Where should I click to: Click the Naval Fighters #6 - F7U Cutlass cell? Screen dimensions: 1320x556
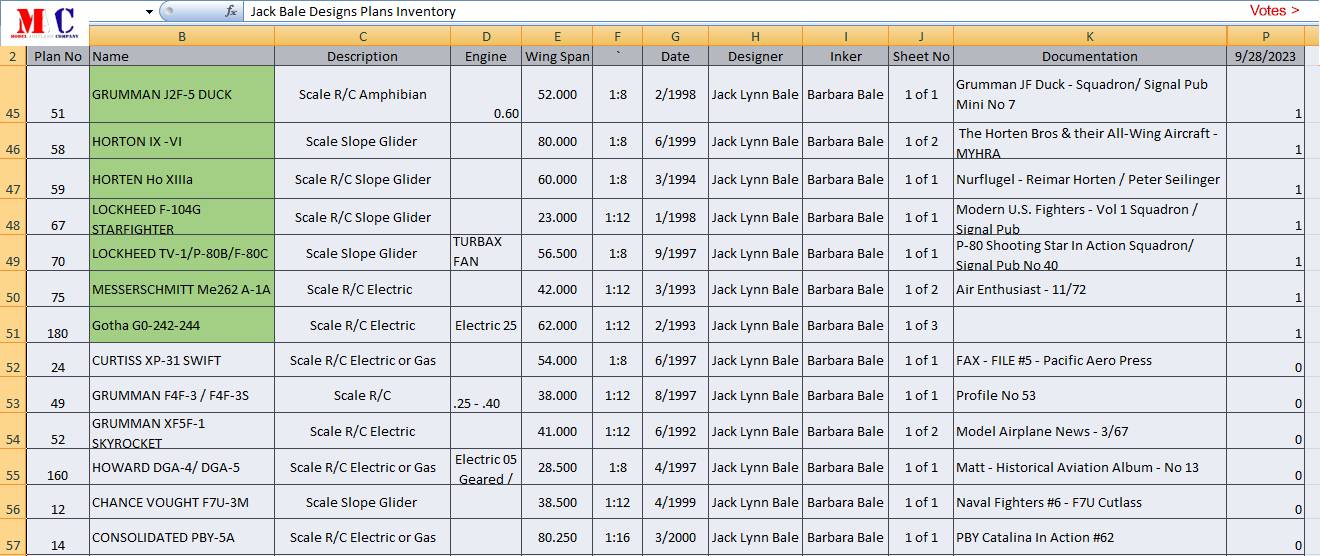pyautogui.click(x=1090, y=502)
